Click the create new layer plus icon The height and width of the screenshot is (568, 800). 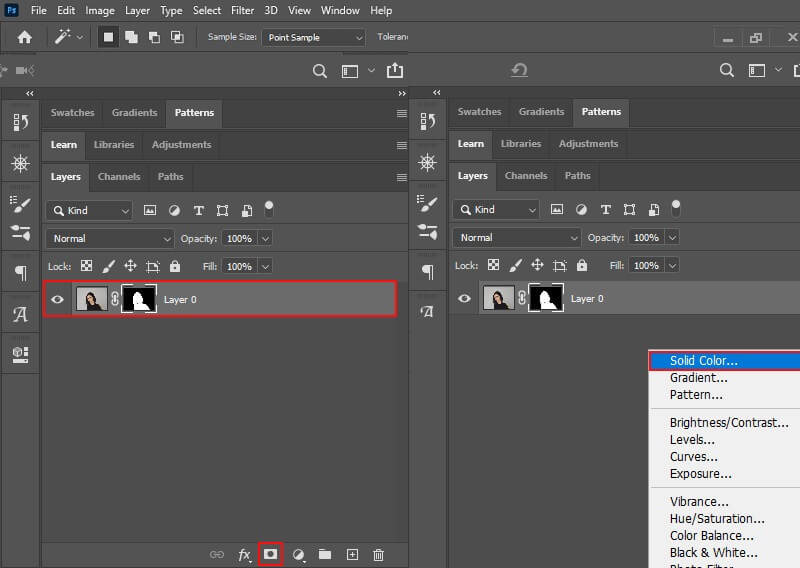point(352,554)
